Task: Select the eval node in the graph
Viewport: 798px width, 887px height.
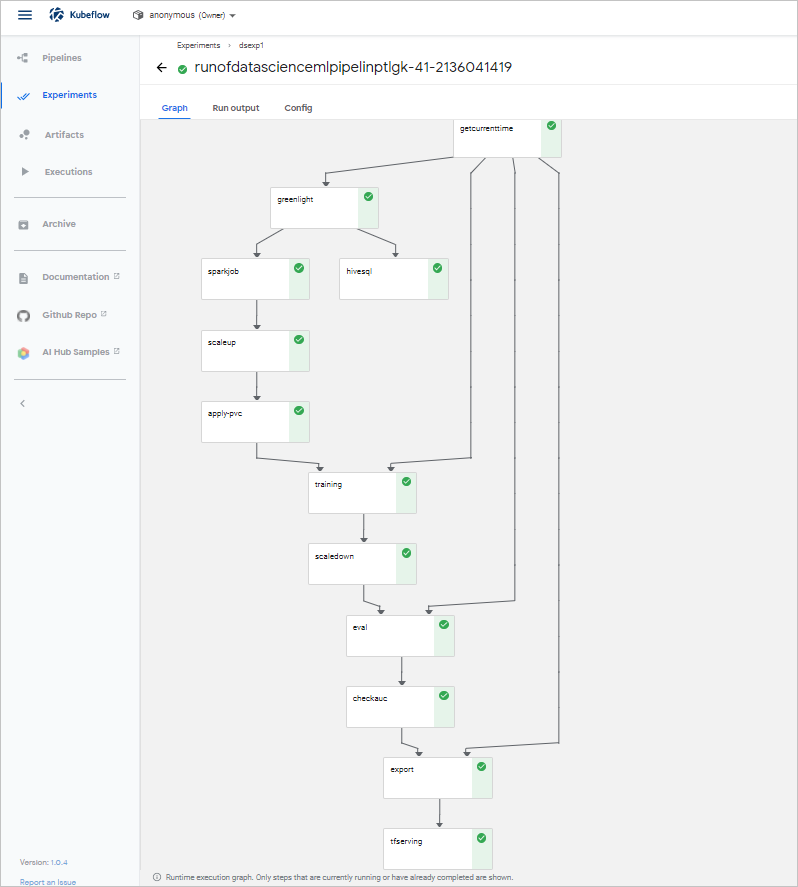Action: pyautogui.click(x=390, y=635)
